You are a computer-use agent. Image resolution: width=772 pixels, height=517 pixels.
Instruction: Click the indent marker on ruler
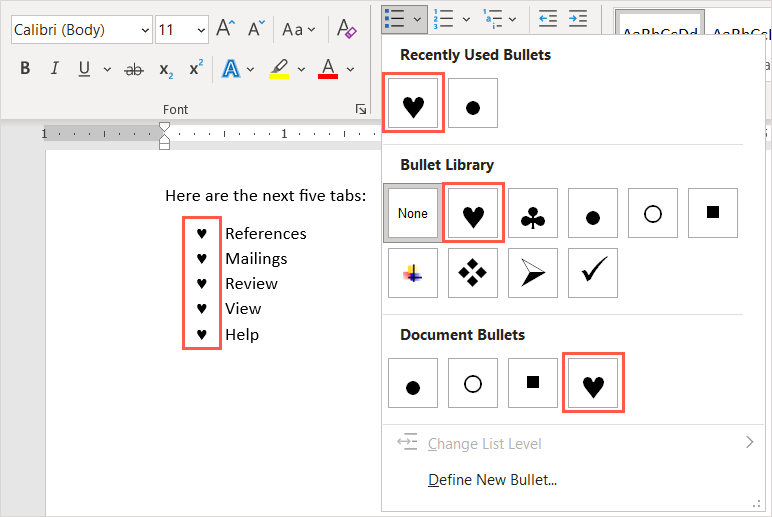(x=164, y=136)
